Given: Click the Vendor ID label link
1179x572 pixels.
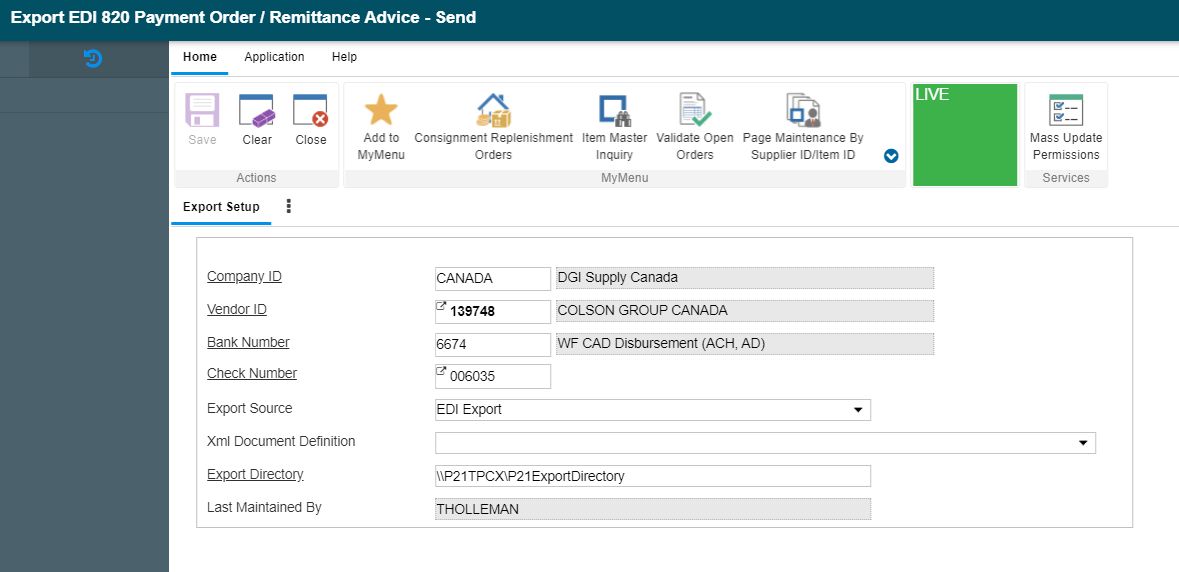Looking at the screenshot, I should point(237,310).
